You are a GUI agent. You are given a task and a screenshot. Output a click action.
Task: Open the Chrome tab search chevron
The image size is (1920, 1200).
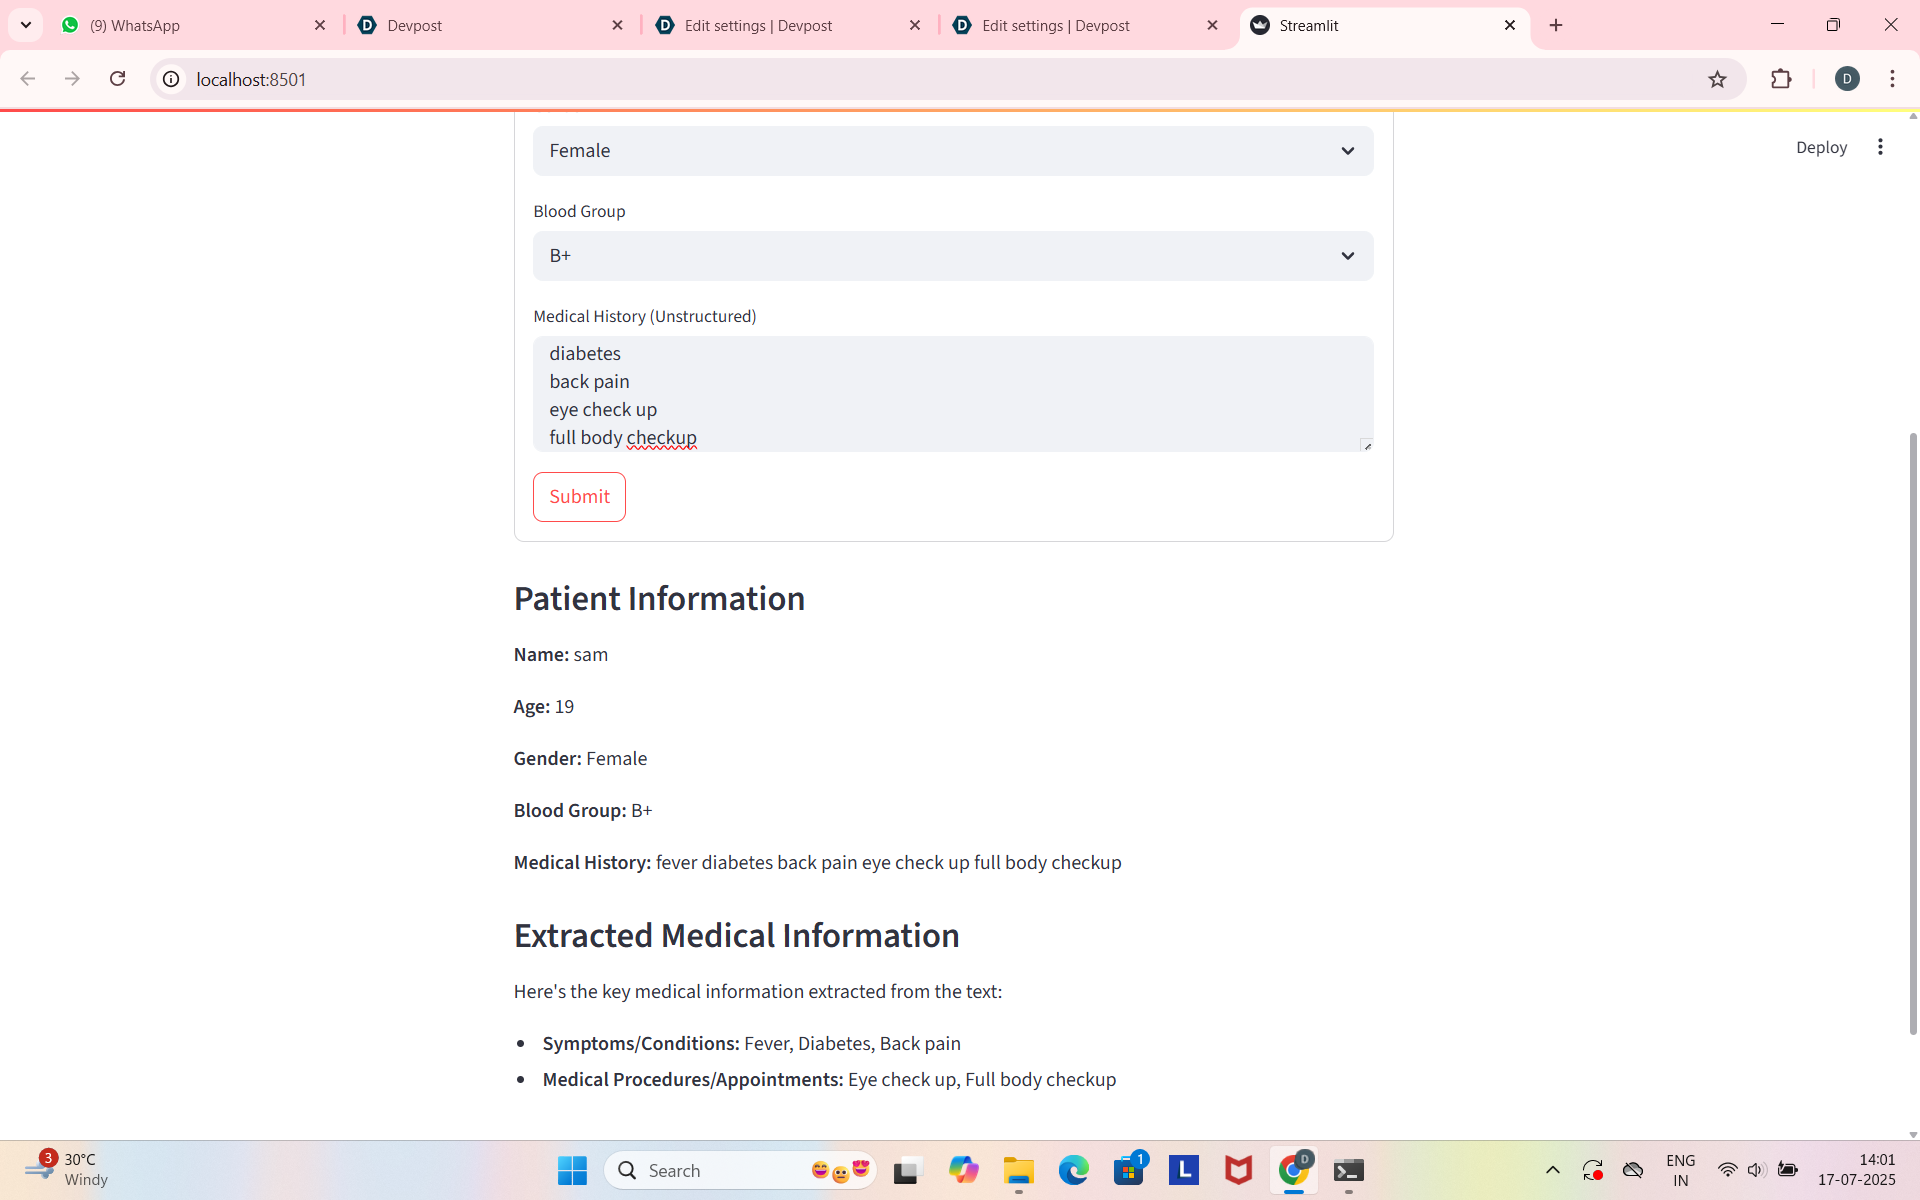pos(26,25)
